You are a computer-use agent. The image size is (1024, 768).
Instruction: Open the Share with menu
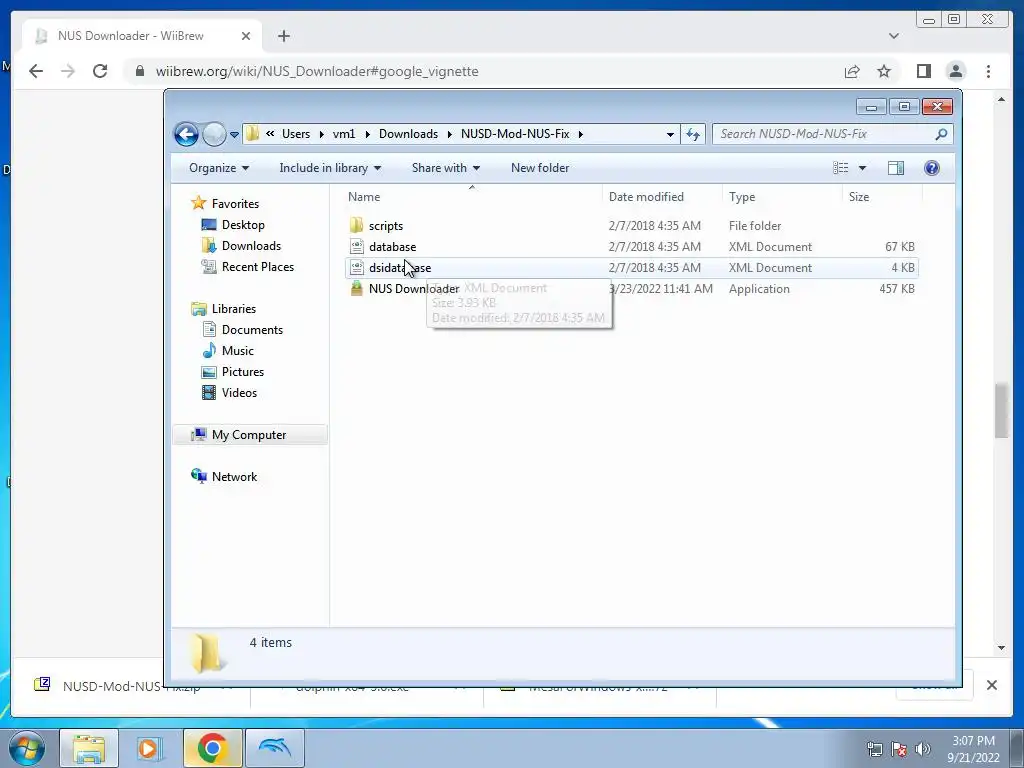[446, 168]
